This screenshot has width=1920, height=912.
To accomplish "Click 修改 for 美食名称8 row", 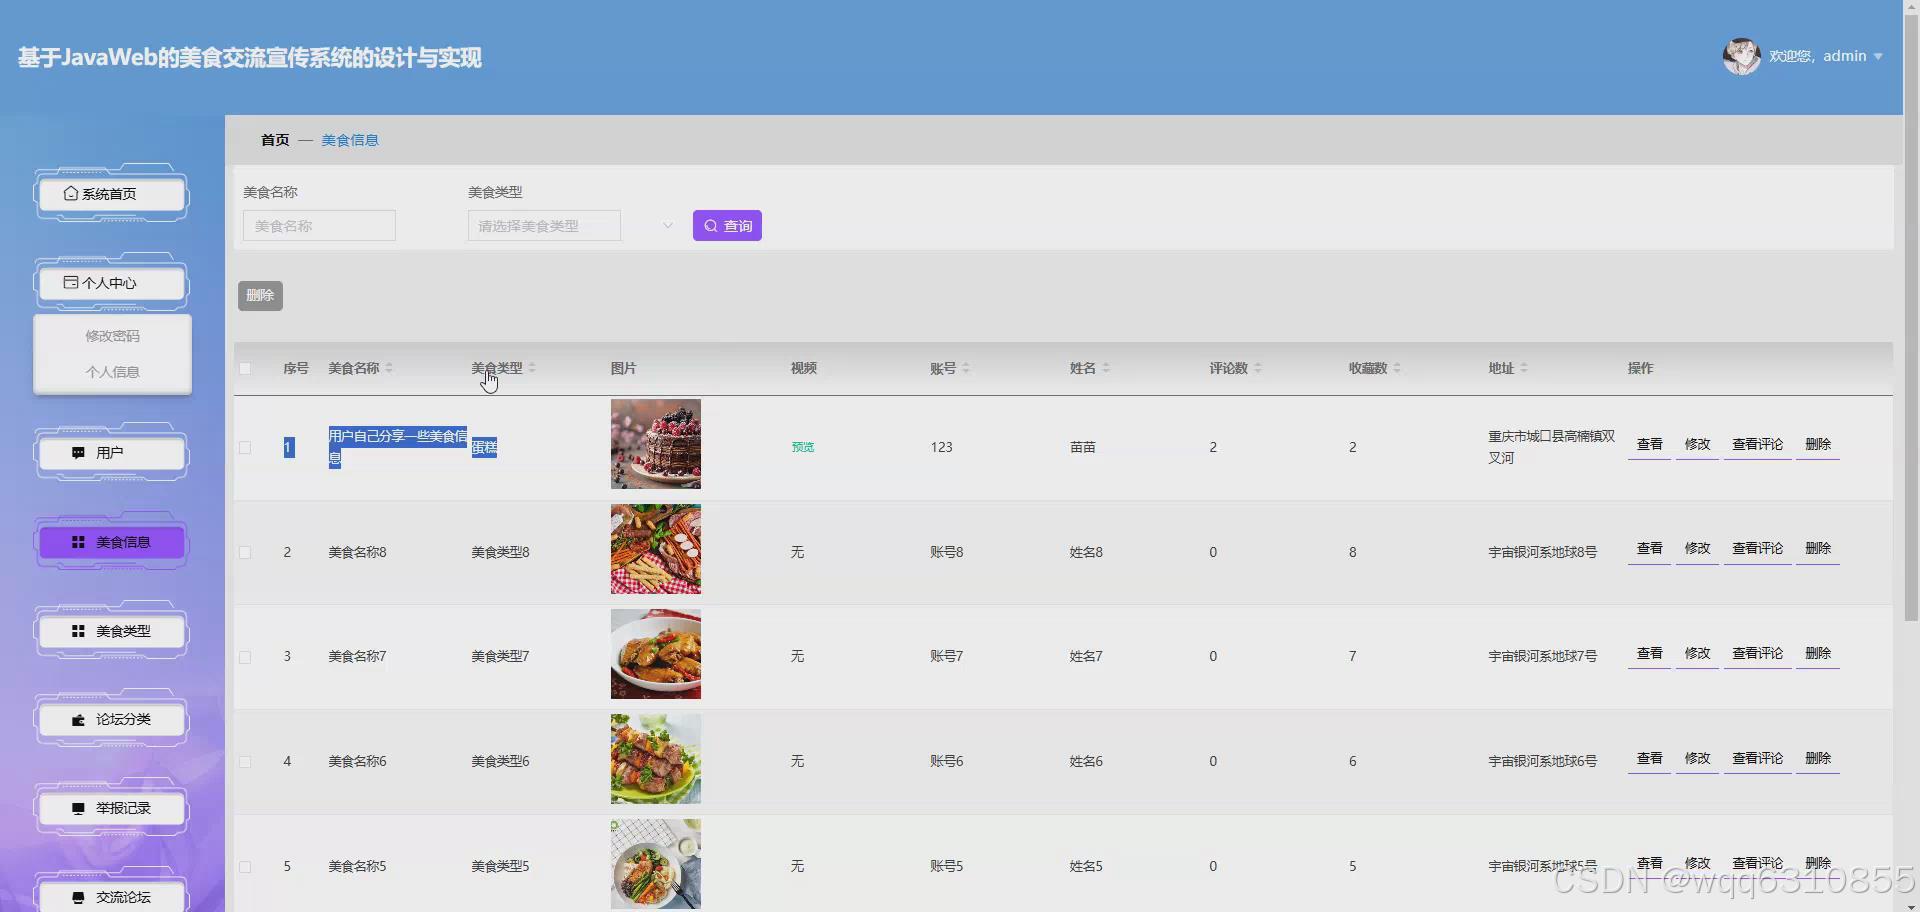I will [x=1697, y=549].
